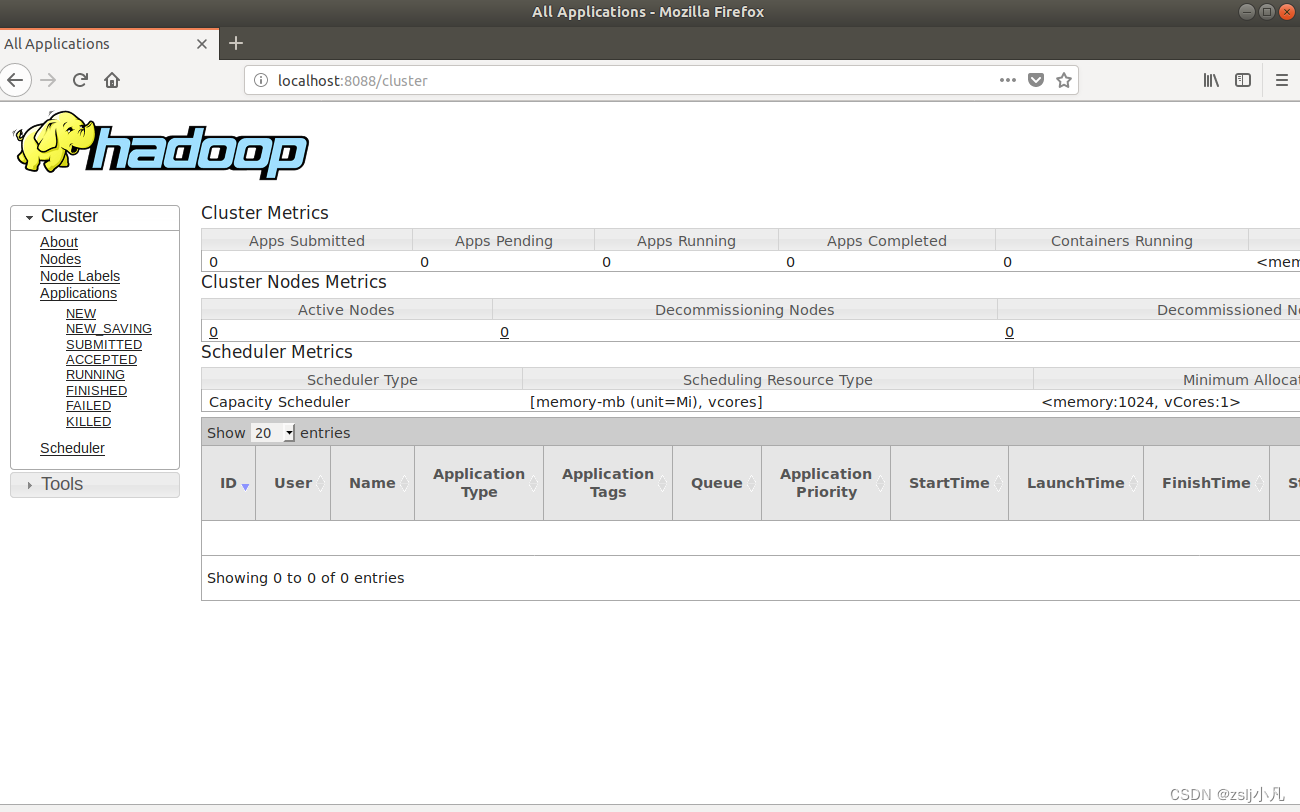Close the All Applications tab
Screen dimensions: 1300x812
click(x=202, y=44)
